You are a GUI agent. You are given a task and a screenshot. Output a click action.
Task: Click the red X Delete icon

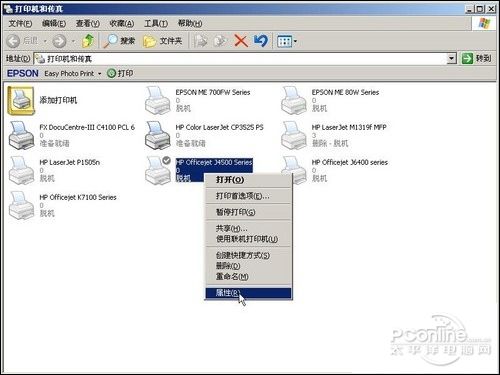[241, 41]
